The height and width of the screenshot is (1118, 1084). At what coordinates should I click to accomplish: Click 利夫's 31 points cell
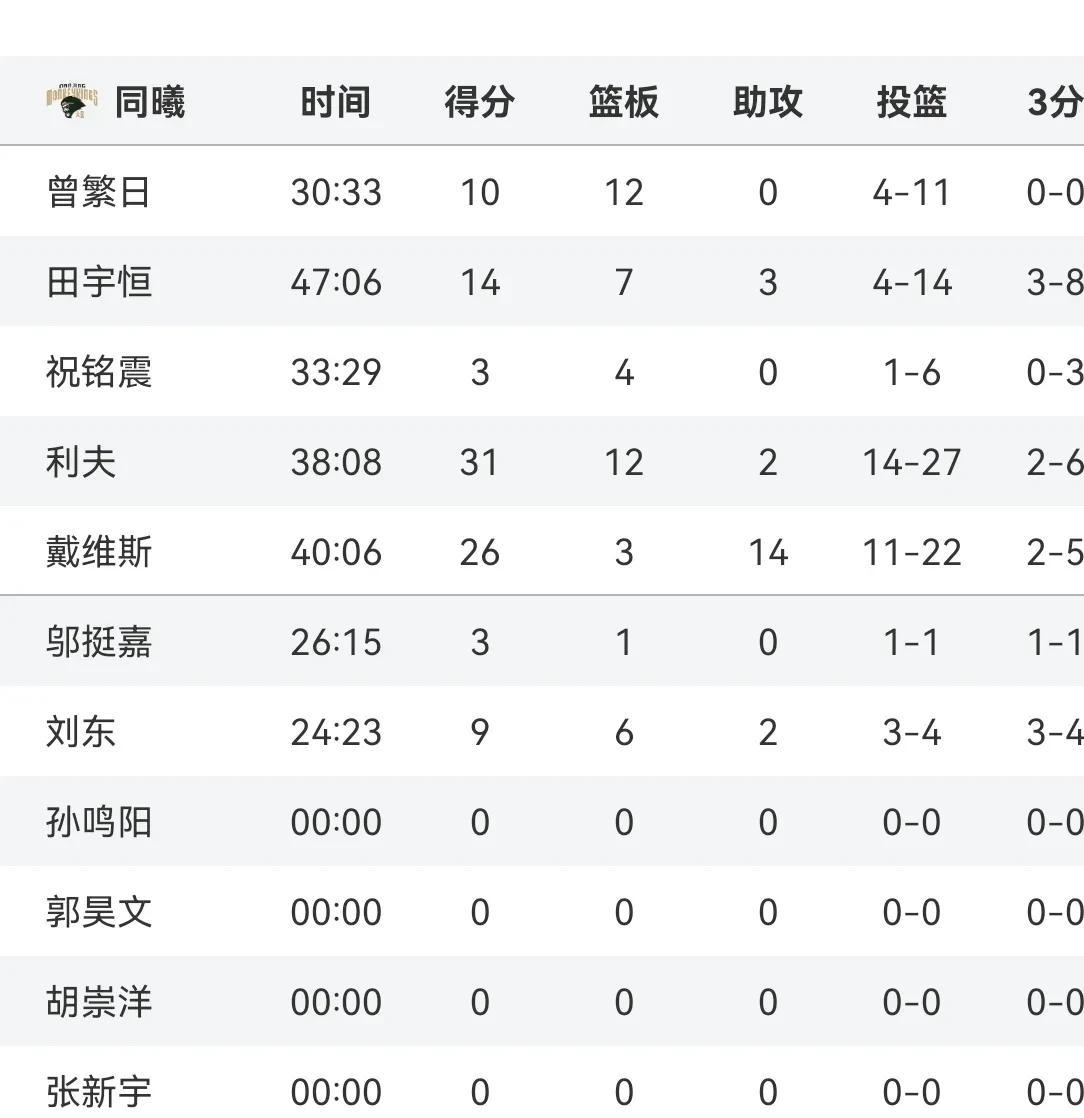479,462
